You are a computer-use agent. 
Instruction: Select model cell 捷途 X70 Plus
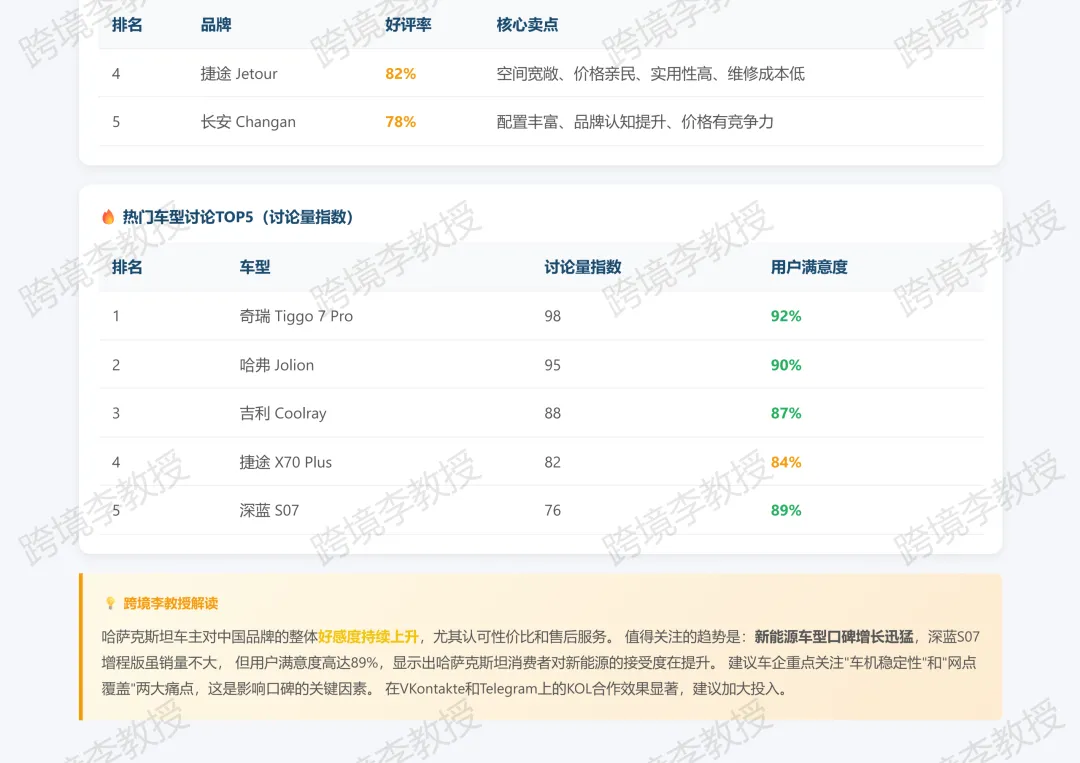click(x=286, y=462)
